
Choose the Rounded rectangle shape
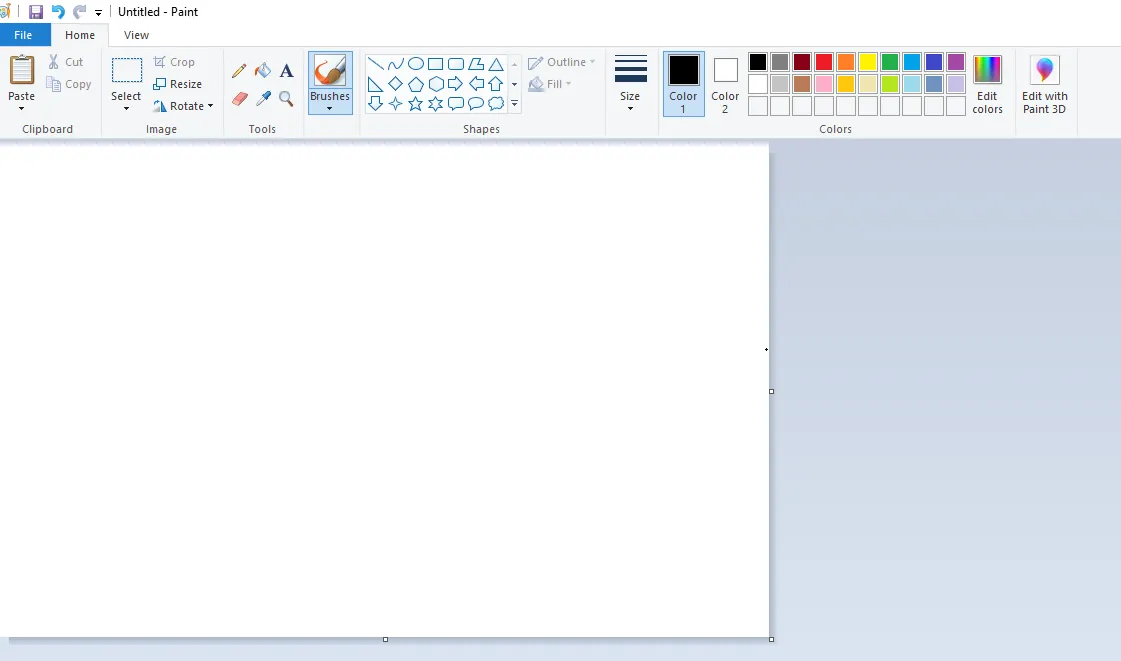tap(455, 64)
